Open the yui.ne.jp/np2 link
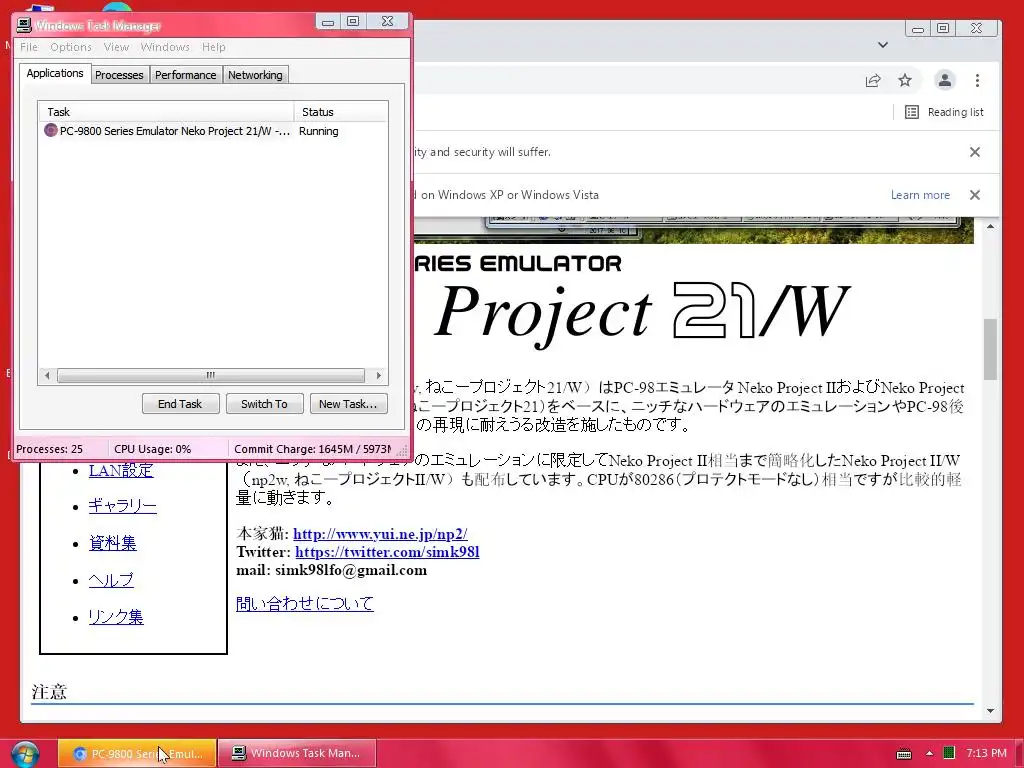The width and height of the screenshot is (1024, 768). click(380, 534)
